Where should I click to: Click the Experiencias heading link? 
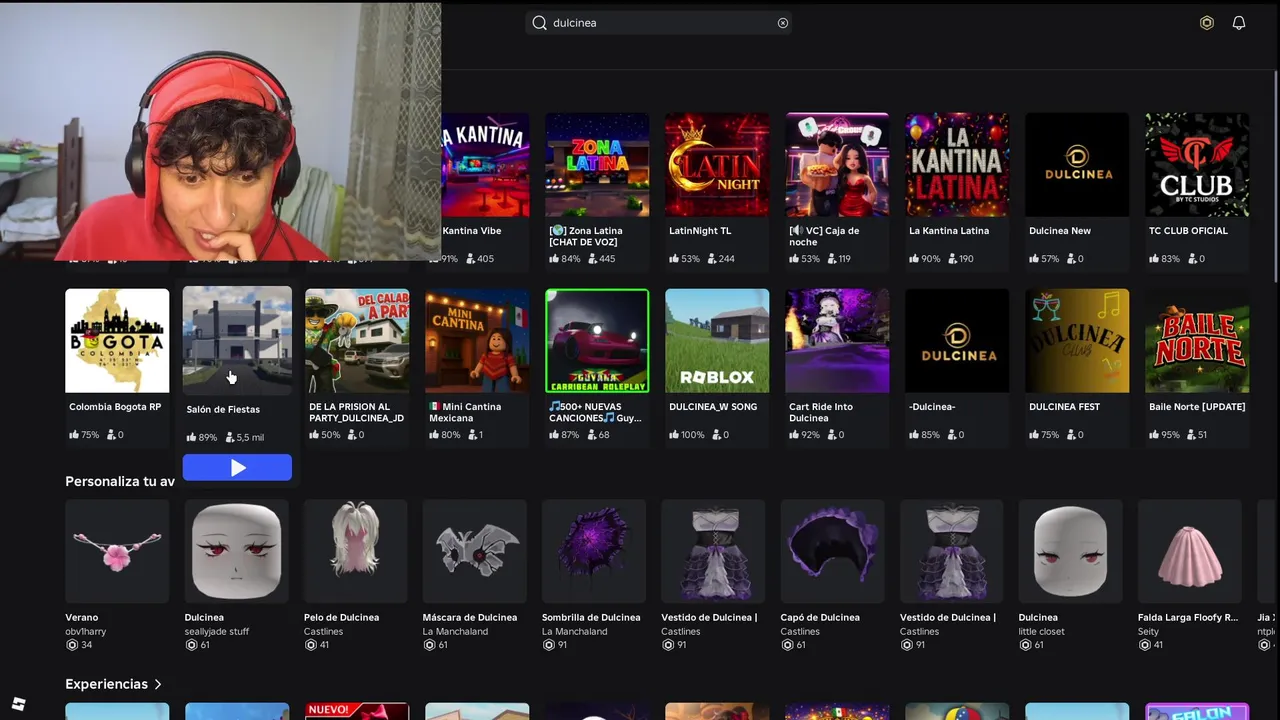pos(106,684)
